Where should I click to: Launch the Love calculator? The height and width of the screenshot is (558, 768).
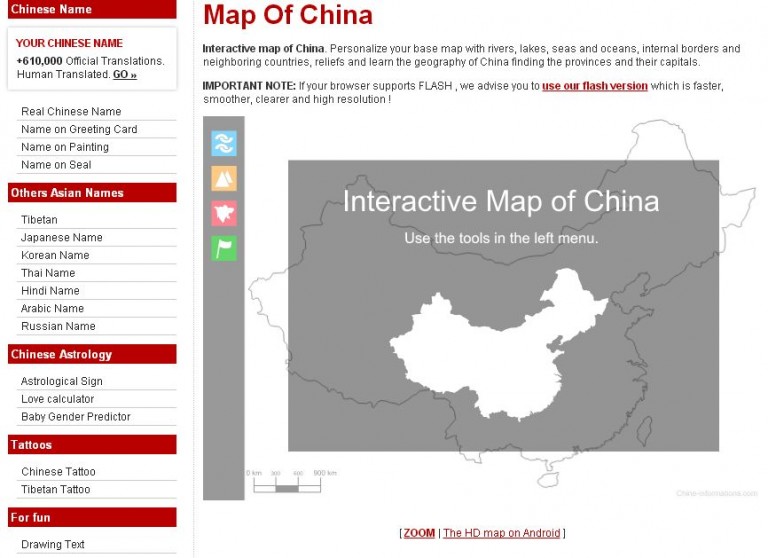[x=58, y=399]
